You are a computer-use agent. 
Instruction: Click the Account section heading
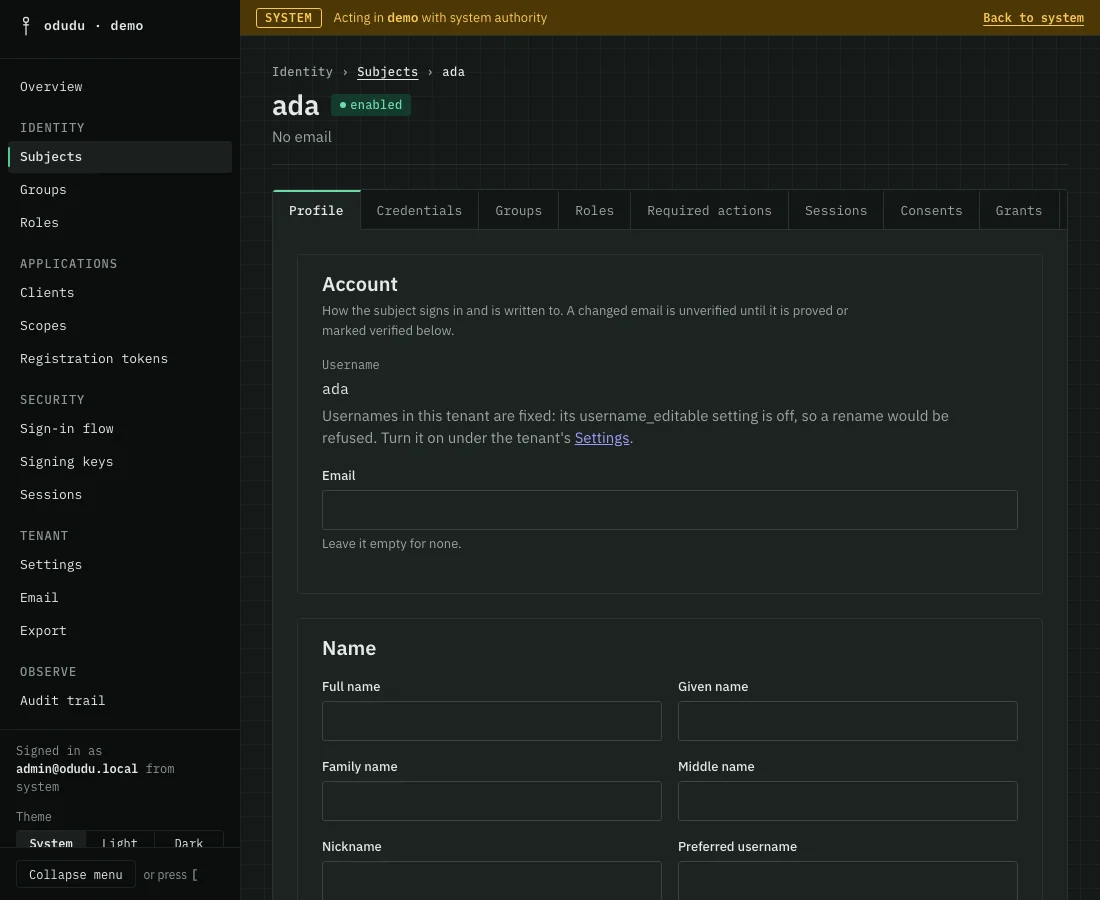click(x=360, y=284)
